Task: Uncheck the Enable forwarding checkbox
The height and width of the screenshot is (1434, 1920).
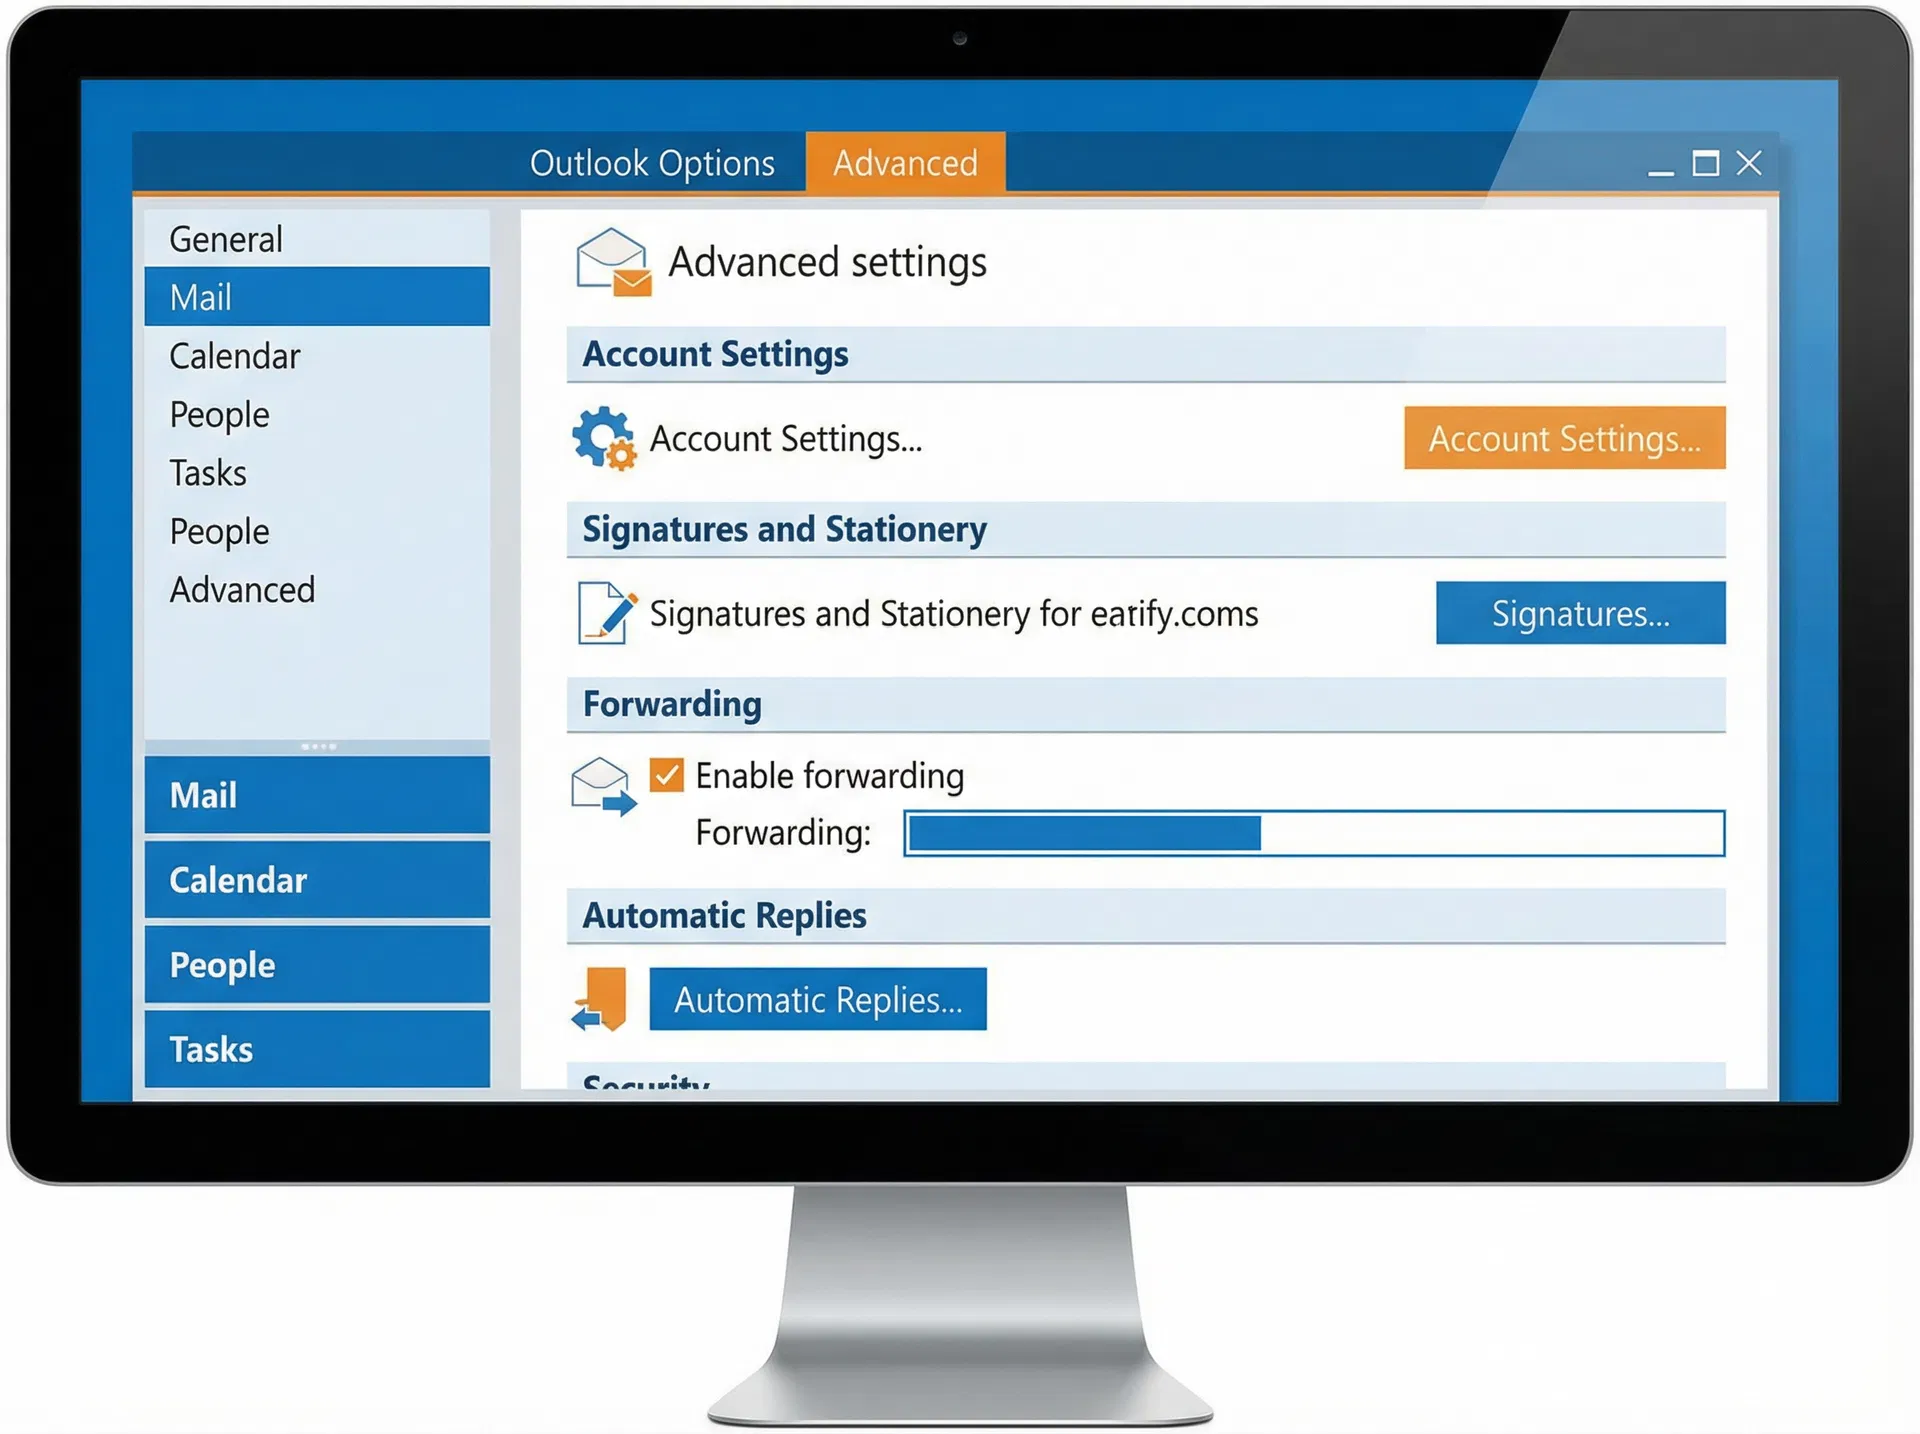Action: click(x=666, y=775)
